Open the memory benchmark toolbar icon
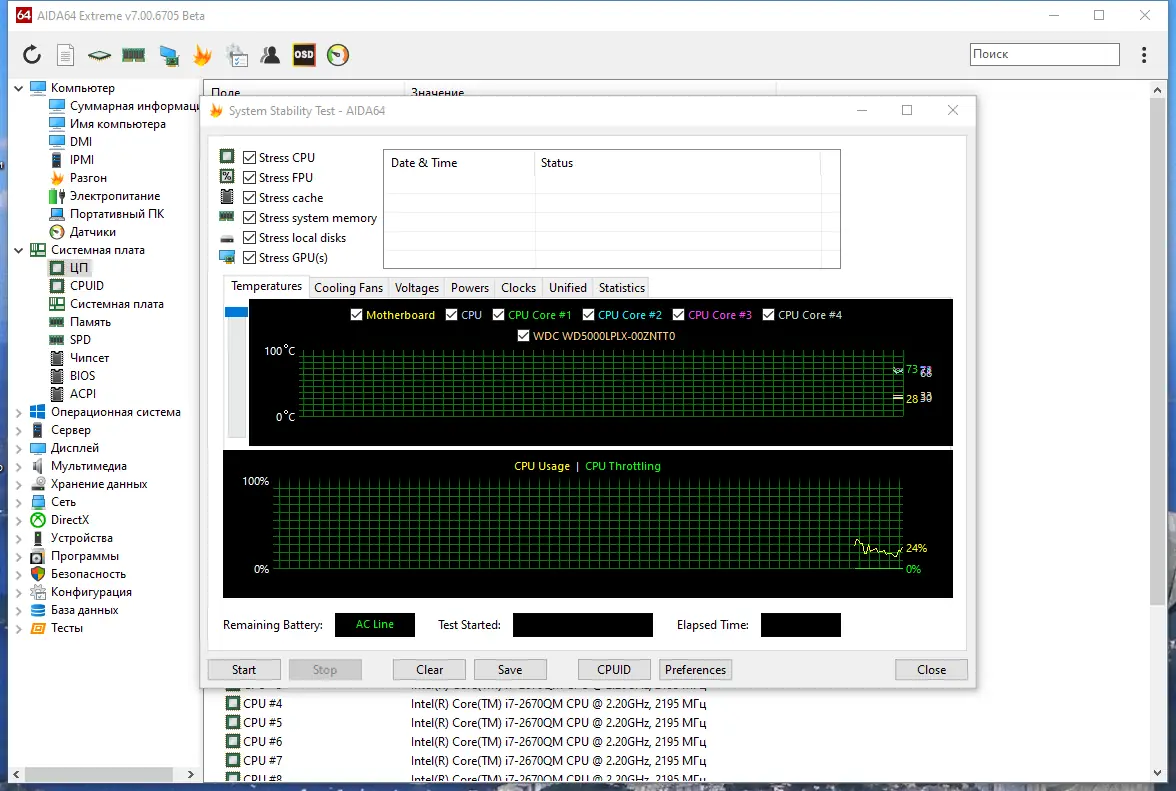 [x=134, y=55]
